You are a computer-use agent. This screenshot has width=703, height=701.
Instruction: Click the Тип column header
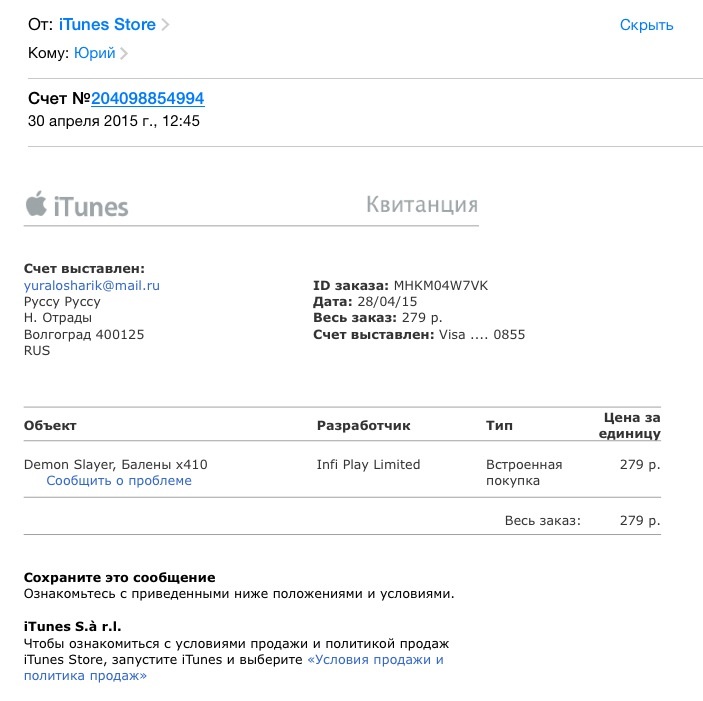[x=499, y=426]
